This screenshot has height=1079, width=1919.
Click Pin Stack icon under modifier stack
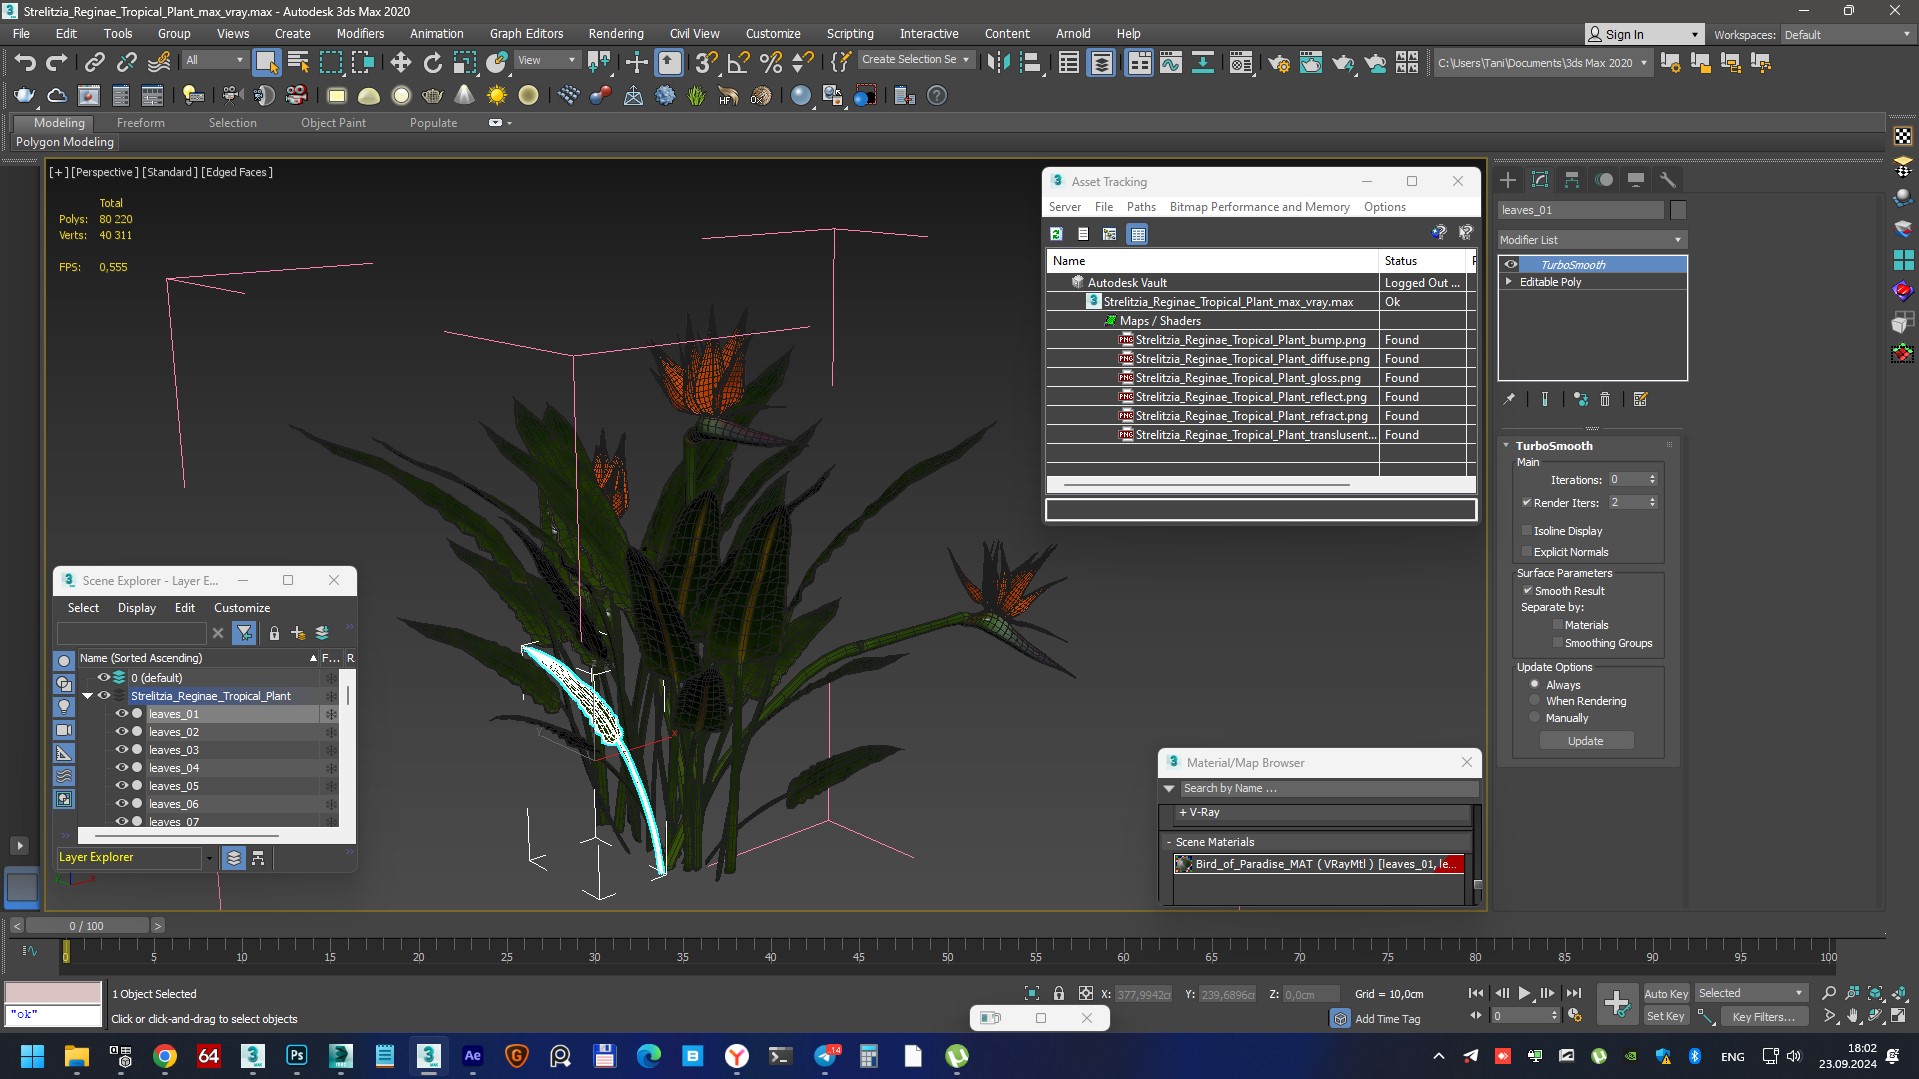[1509, 399]
